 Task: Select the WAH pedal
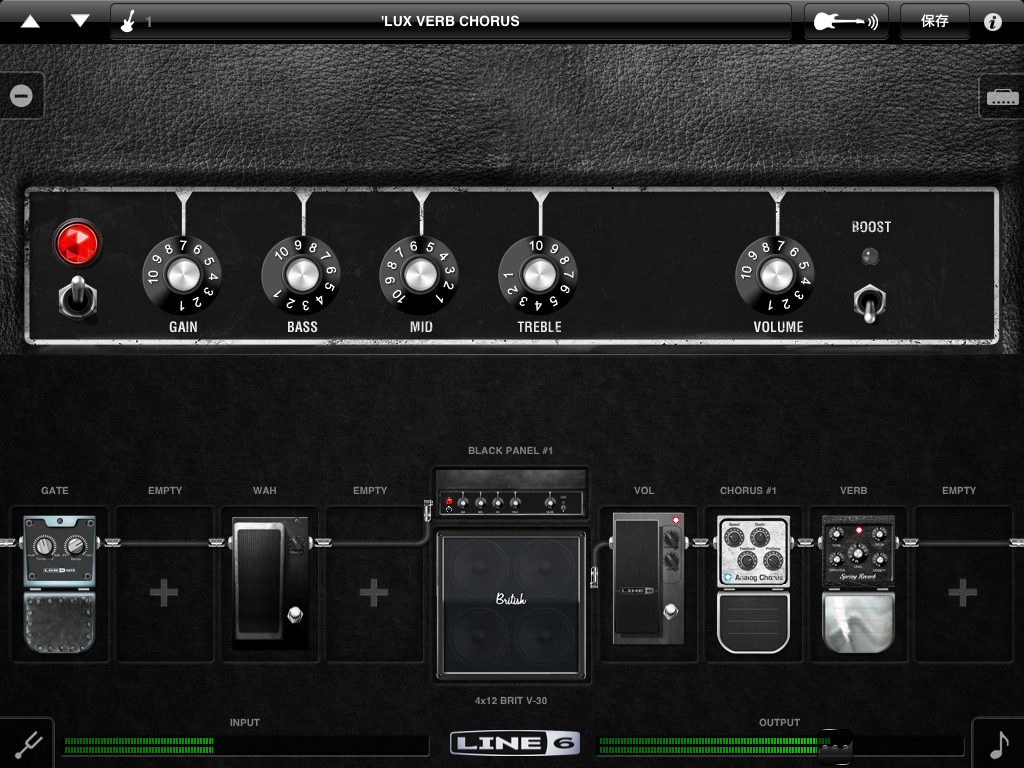pos(270,583)
